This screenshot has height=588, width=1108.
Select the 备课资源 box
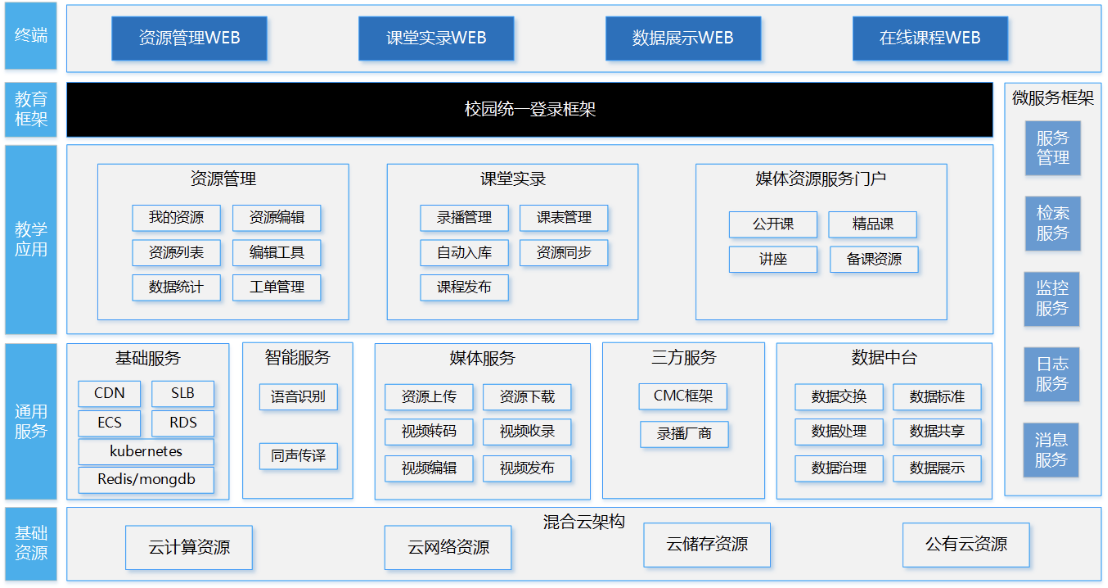tap(874, 259)
